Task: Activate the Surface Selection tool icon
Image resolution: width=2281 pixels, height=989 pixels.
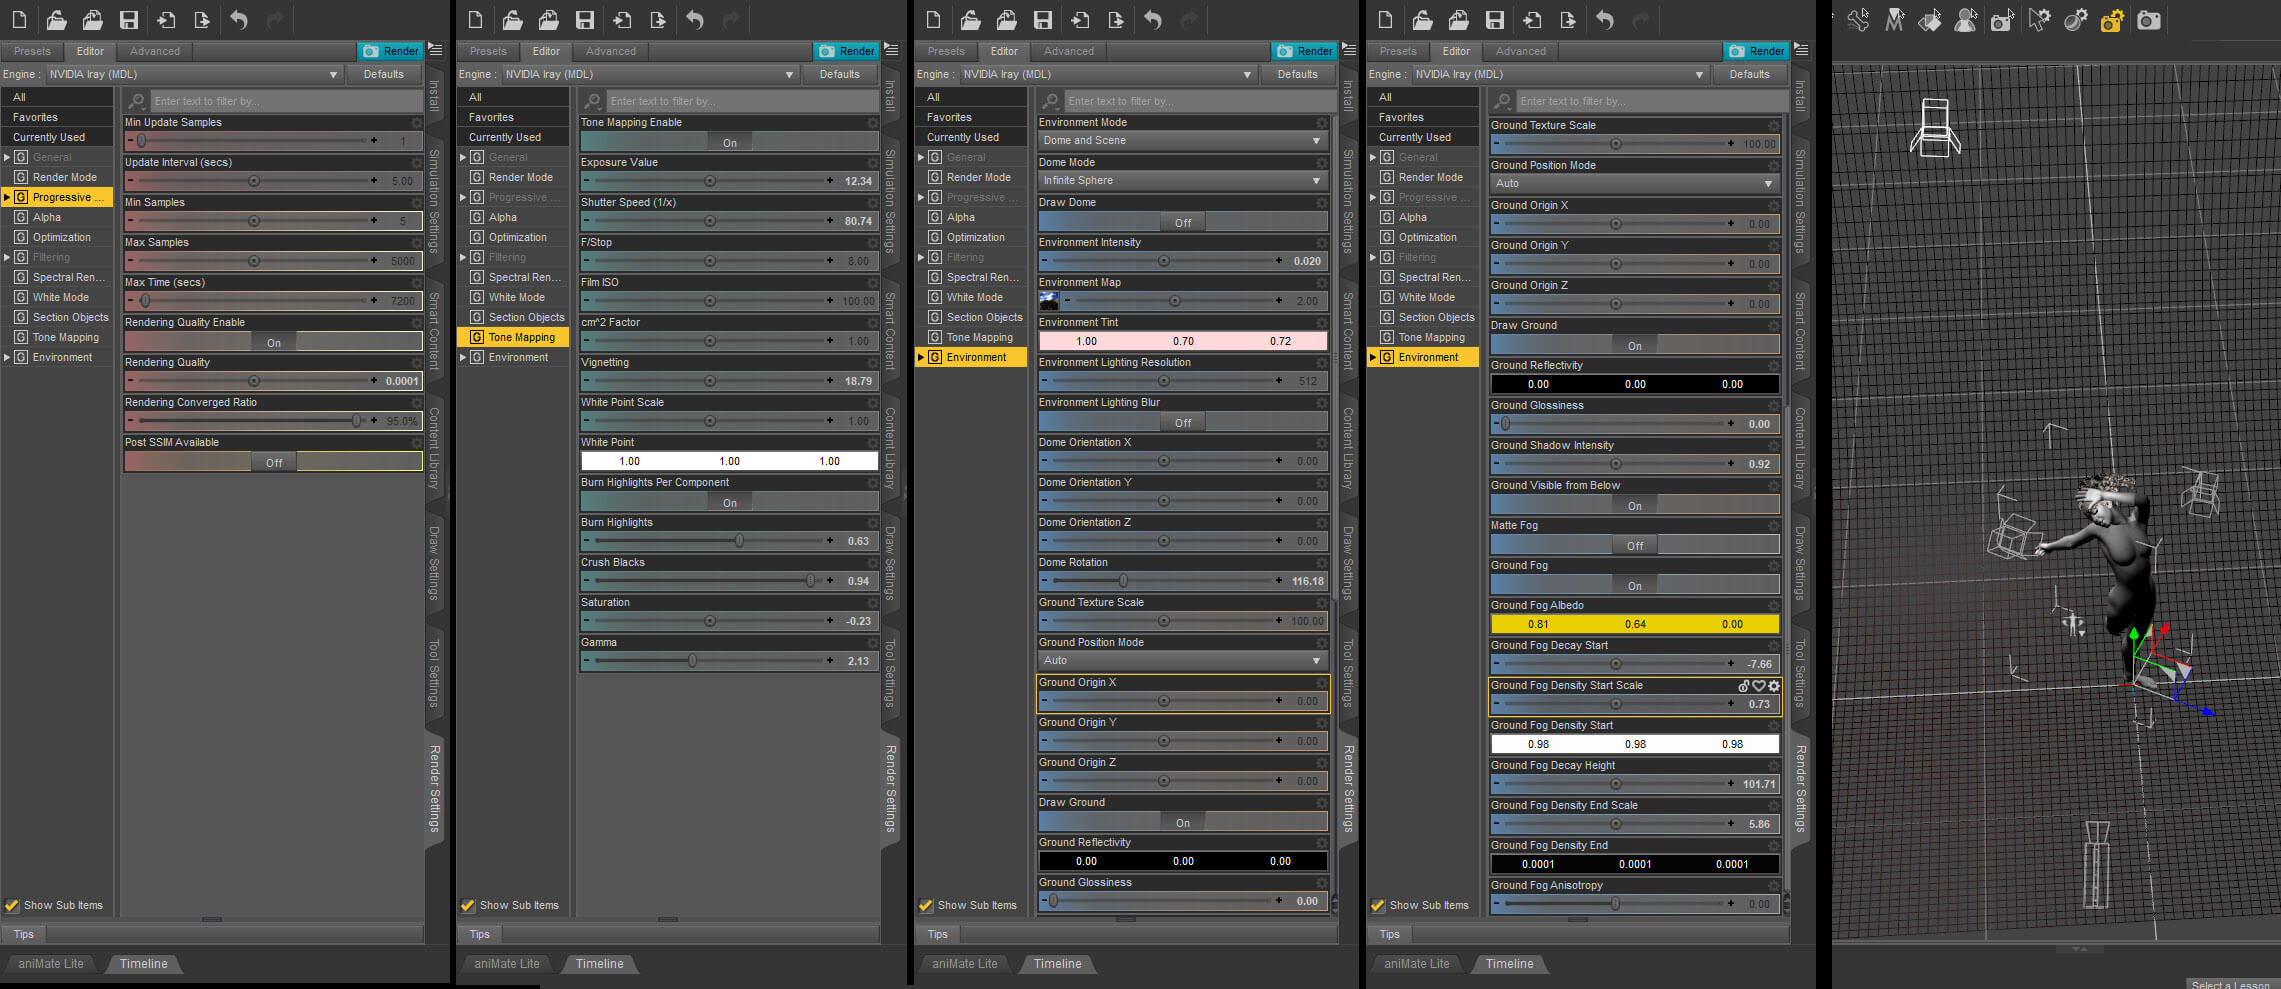Action: tap(1930, 20)
